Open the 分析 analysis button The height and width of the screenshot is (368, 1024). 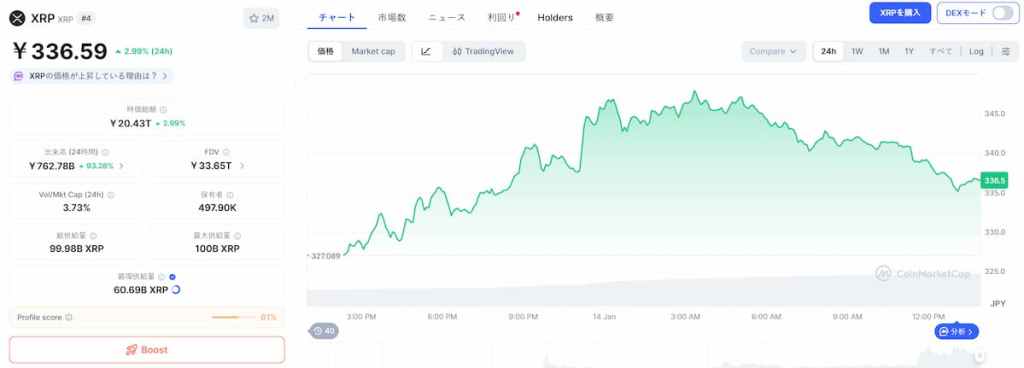click(x=957, y=331)
